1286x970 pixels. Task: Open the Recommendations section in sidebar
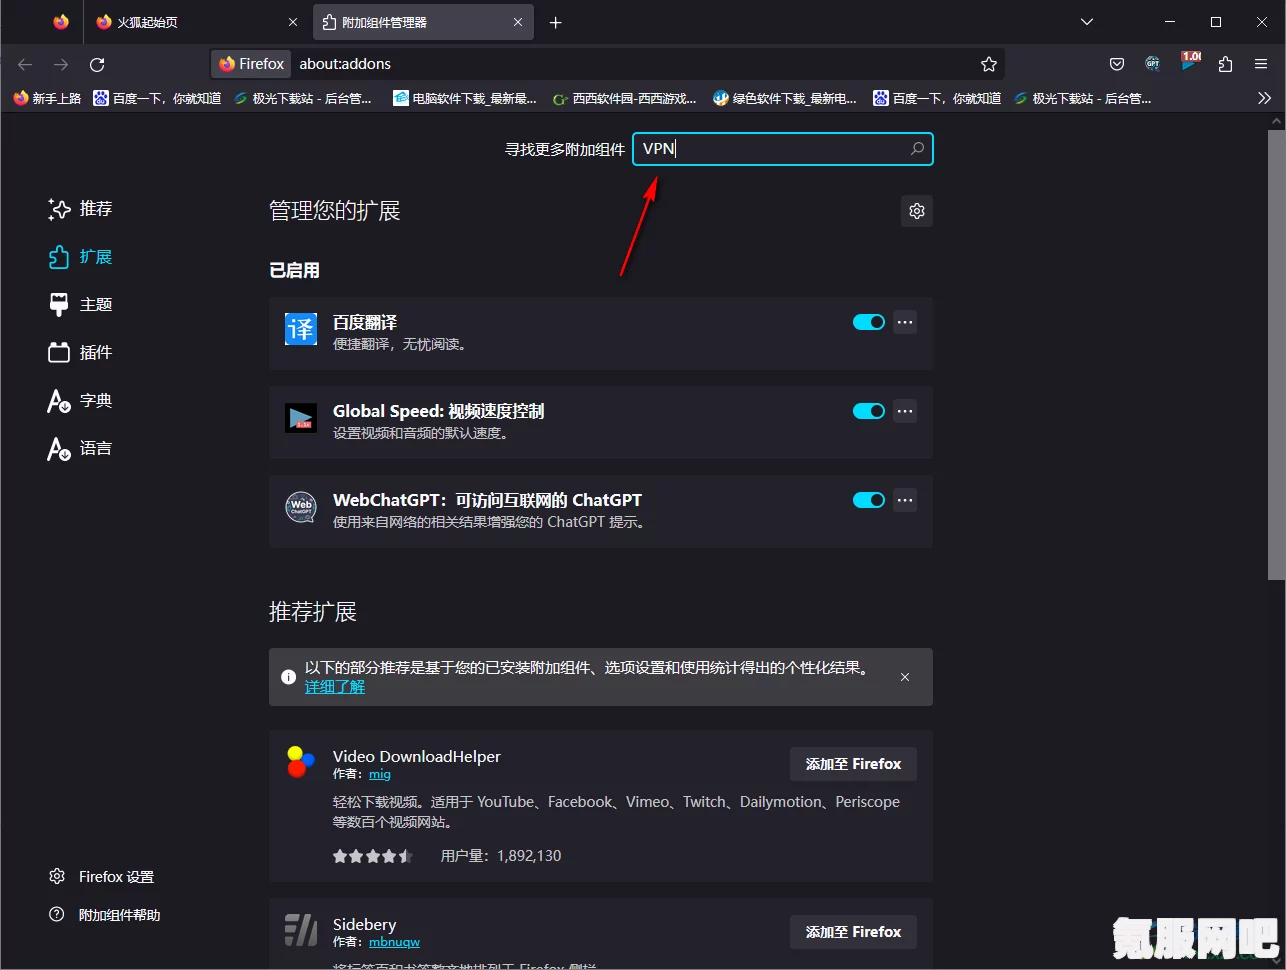80,209
